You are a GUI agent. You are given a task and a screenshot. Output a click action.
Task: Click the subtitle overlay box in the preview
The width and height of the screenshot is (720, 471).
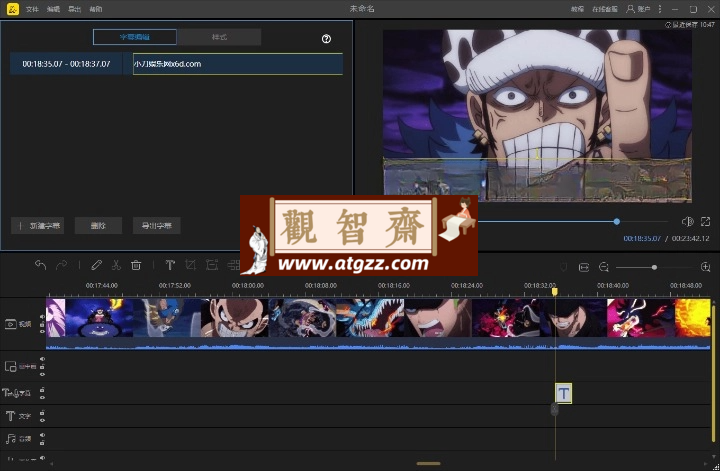(537, 179)
